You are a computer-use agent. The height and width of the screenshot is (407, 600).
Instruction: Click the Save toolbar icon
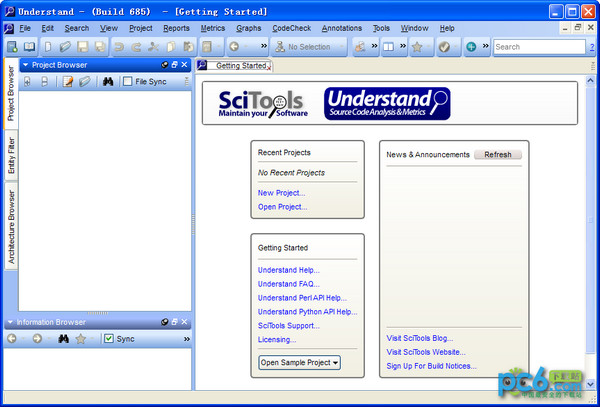[83, 47]
